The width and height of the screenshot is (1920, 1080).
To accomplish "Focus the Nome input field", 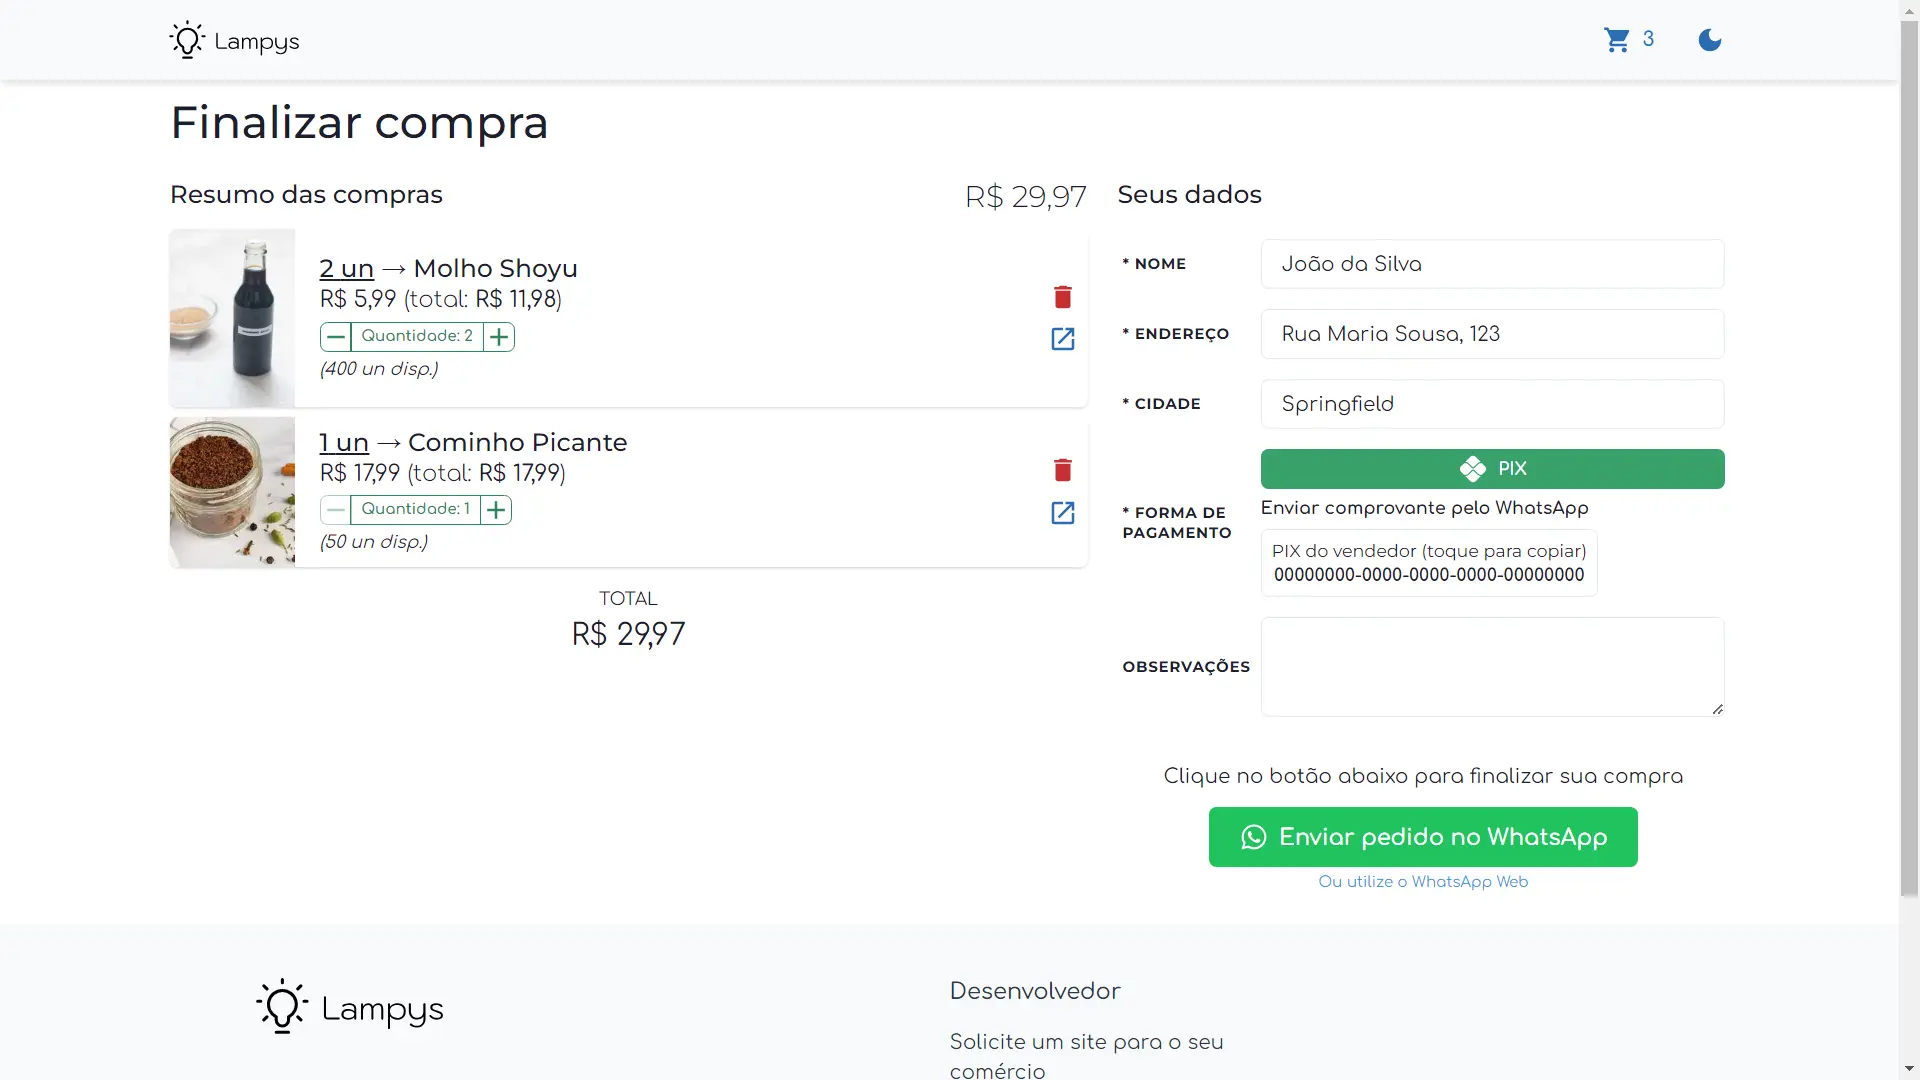I will point(1492,264).
